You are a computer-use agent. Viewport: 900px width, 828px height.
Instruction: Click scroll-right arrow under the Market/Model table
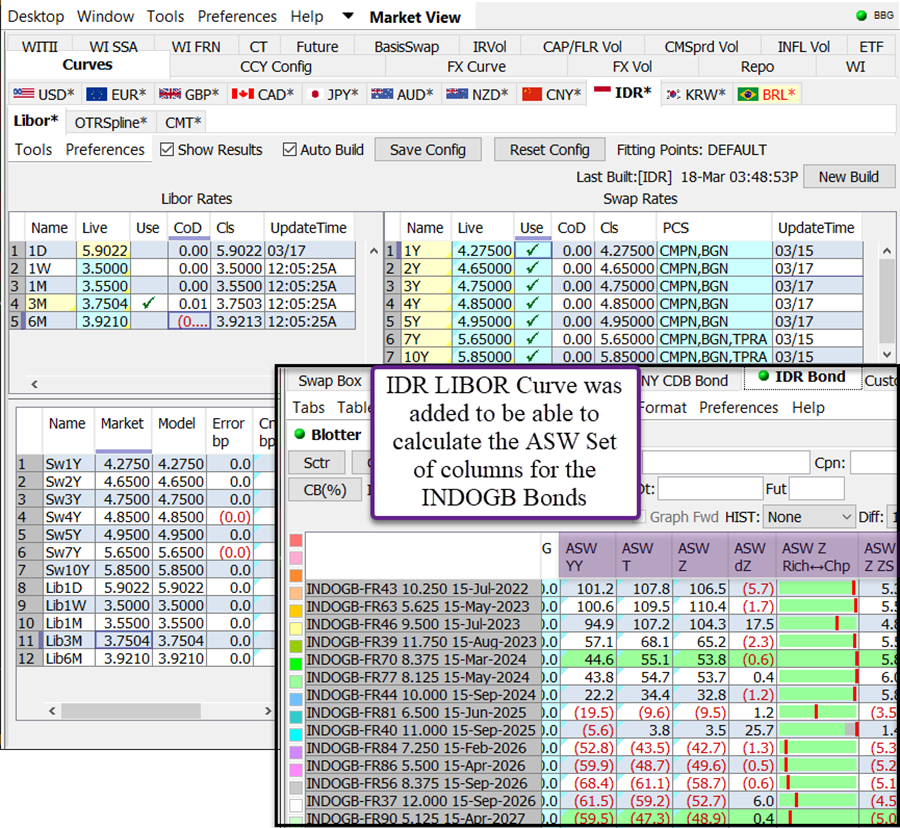point(267,711)
